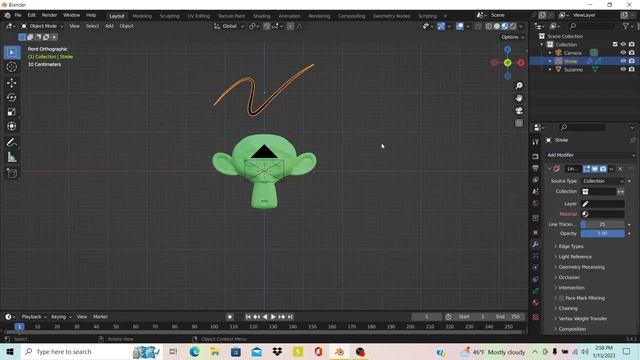Click the Add Modifier button
Viewport: 640px width, 360px height.
(x=590, y=155)
